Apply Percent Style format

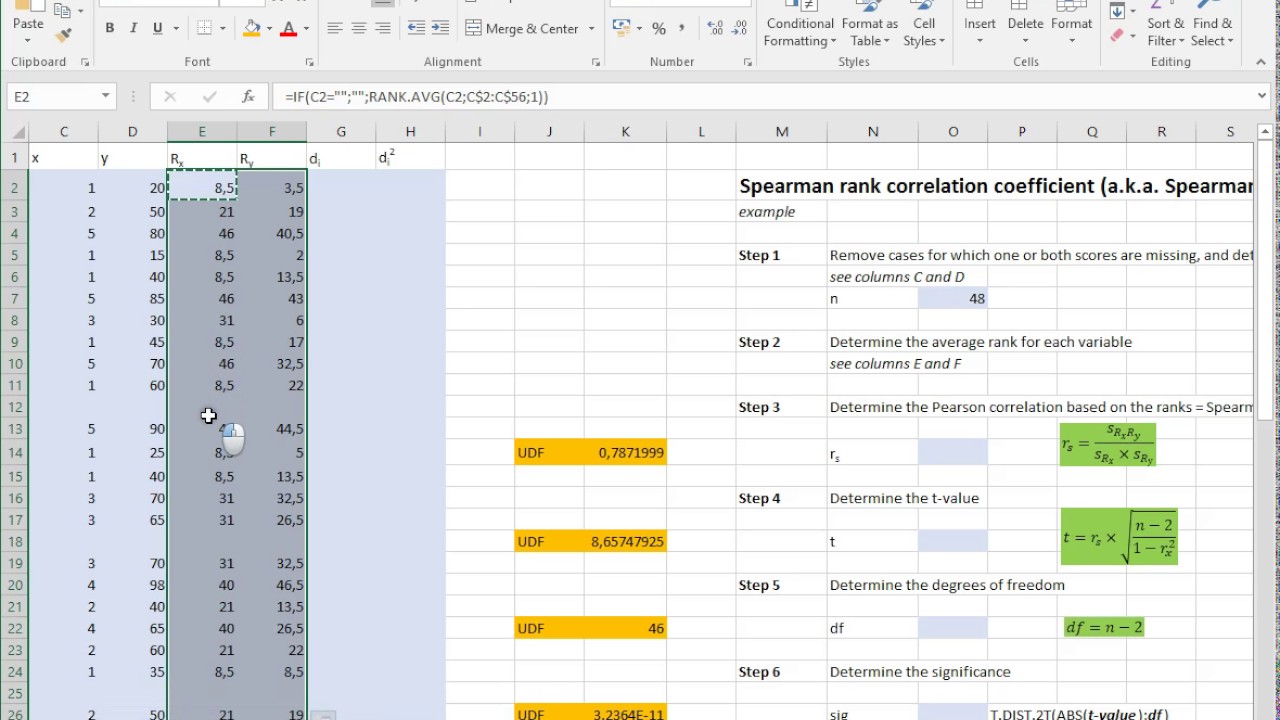[x=659, y=29]
